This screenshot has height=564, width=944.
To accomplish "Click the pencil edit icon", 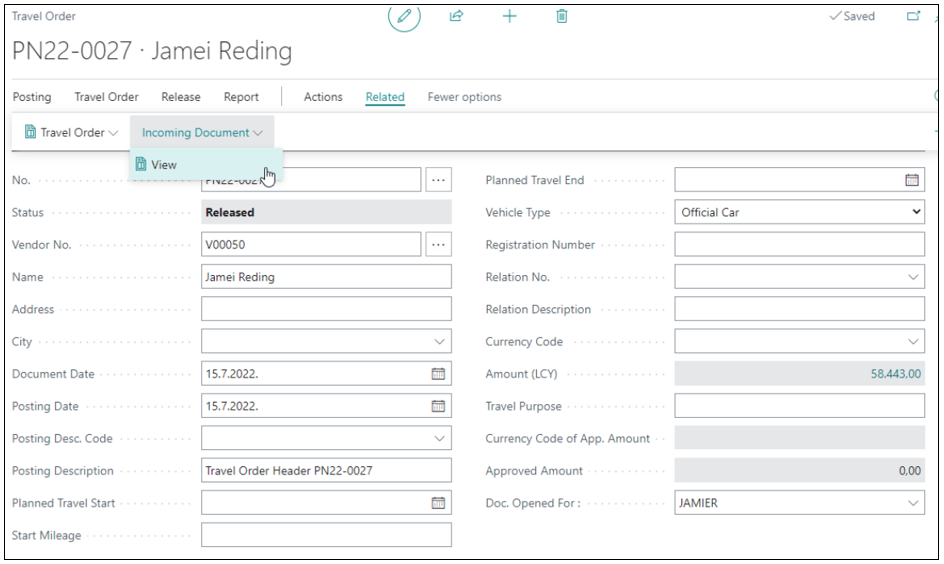I will point(404,16).
